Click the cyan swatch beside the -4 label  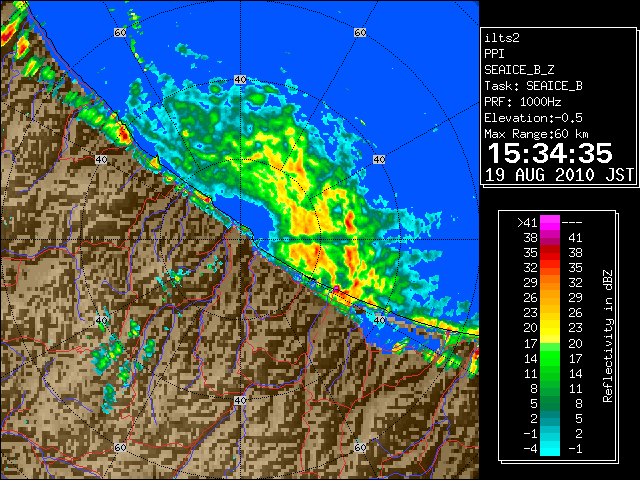[550, 449]
